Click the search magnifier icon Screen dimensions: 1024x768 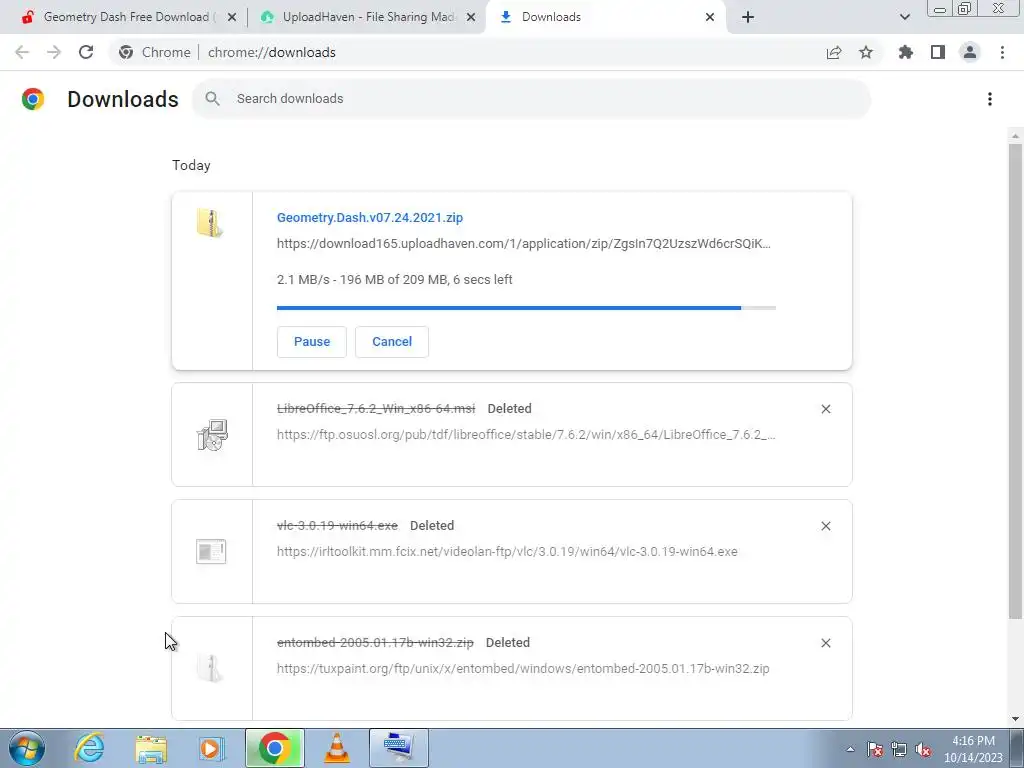[x=212, y=99]
